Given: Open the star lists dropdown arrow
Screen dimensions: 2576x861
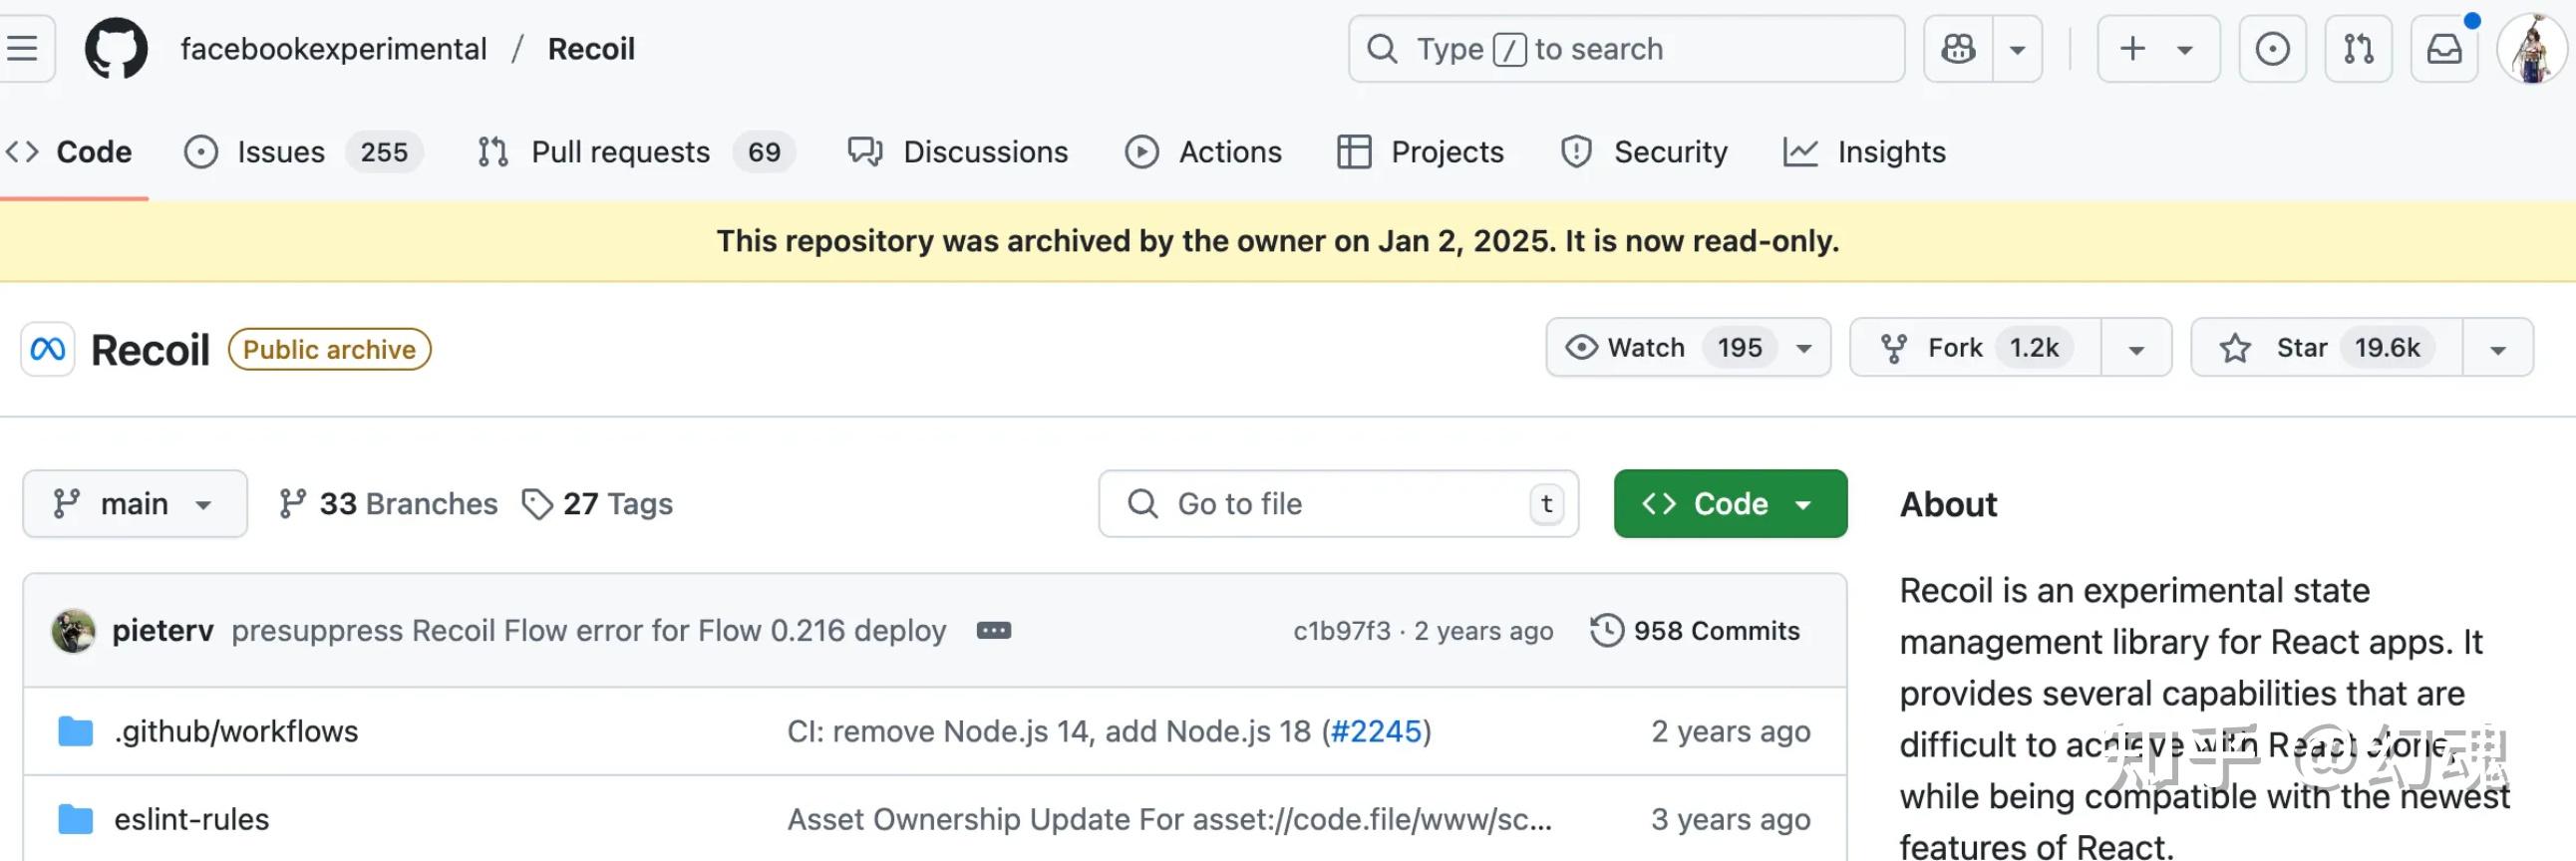Looking at the screenshot, I should (2497, 348).
